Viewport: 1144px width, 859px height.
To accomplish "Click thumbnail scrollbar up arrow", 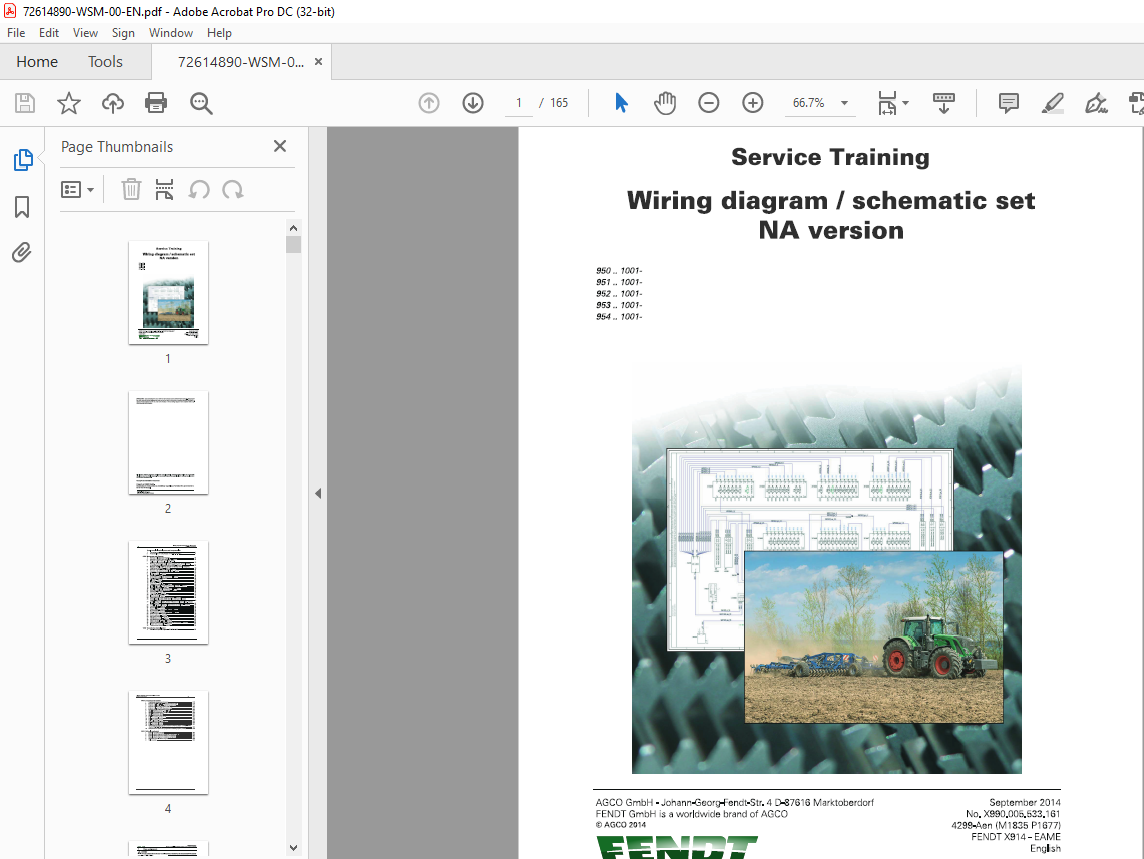I will [x=293, y=228].
